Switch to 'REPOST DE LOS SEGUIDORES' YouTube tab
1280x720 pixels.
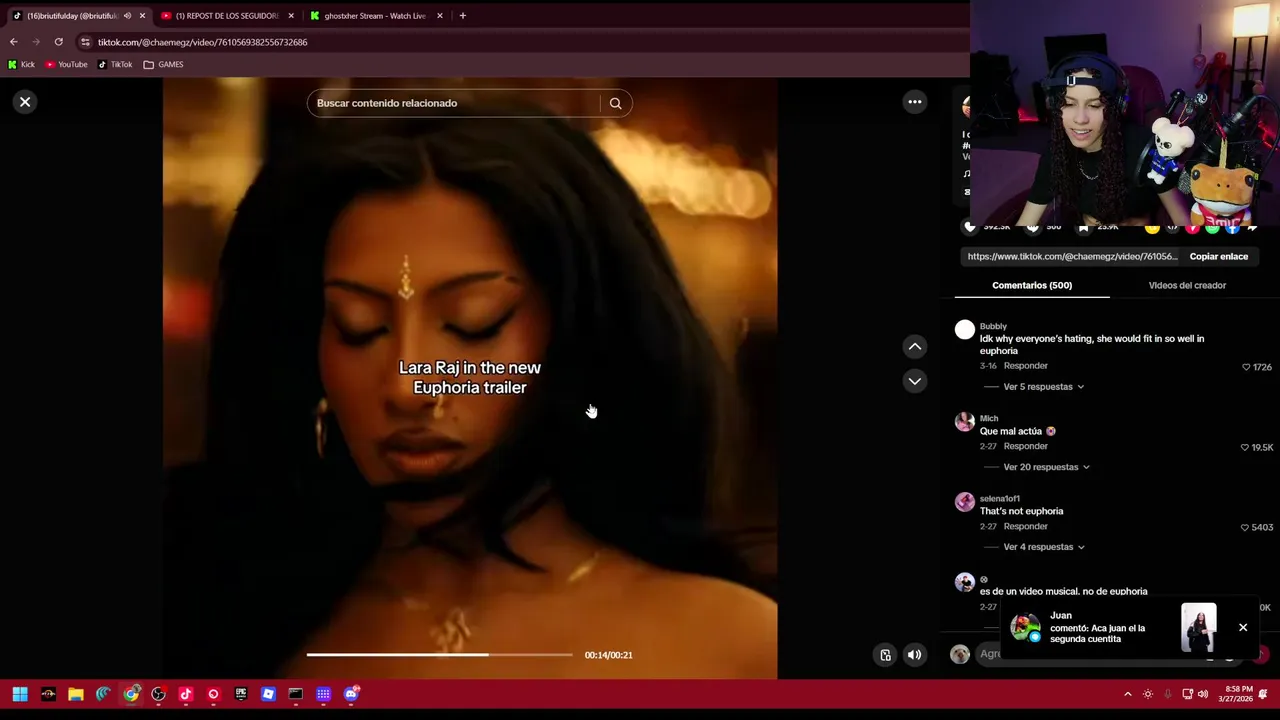tap(227, 16)
